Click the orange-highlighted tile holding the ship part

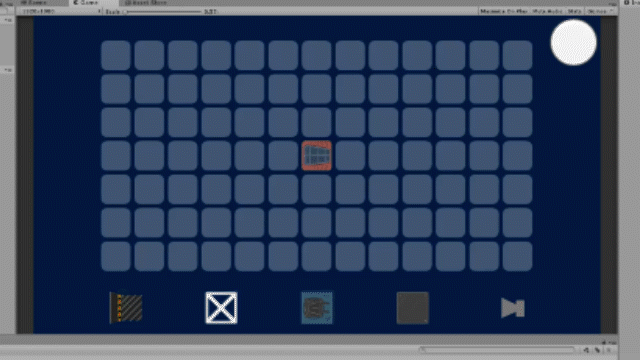click(x=317, y=156)
